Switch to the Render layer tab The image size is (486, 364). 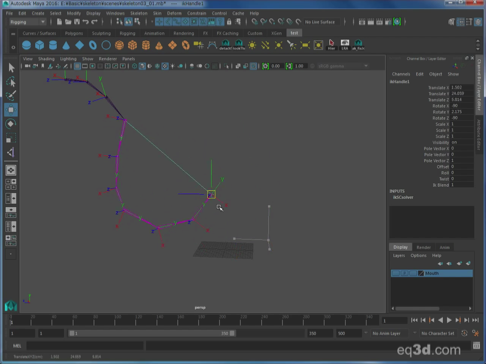pos(423,247)
